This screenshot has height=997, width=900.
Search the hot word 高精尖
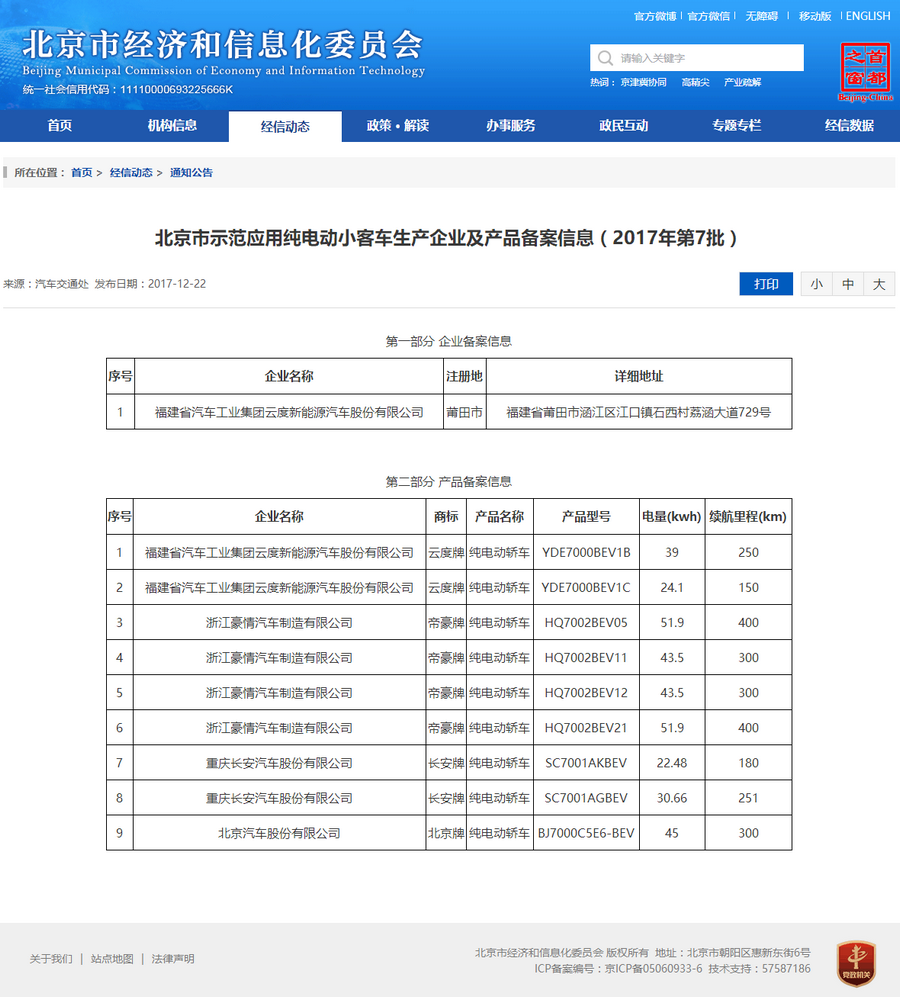[x=695, y=82]
